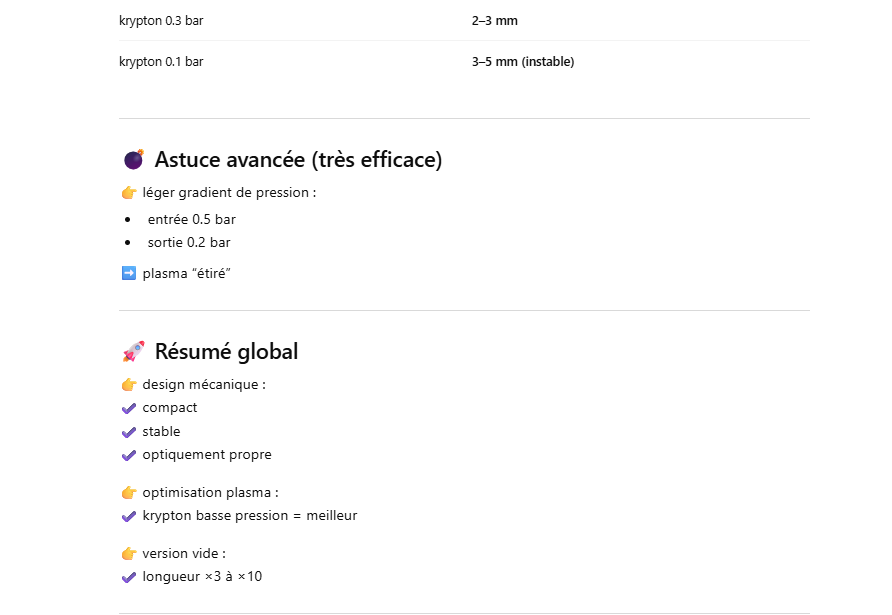This screenshot has width=892, height=615.
Task: Click the blue arrow emoji before plasma
Action: click(x=129, y=273)
